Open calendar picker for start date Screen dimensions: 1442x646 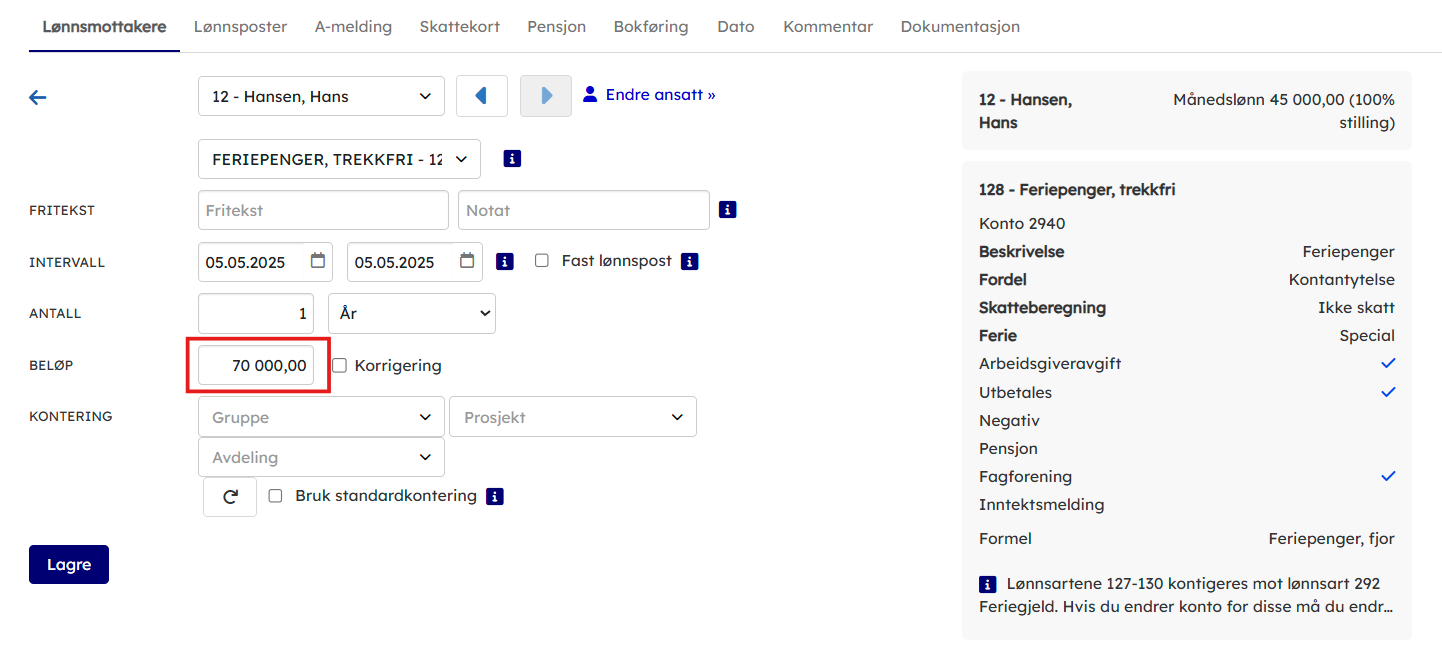[x=318, y=261]
